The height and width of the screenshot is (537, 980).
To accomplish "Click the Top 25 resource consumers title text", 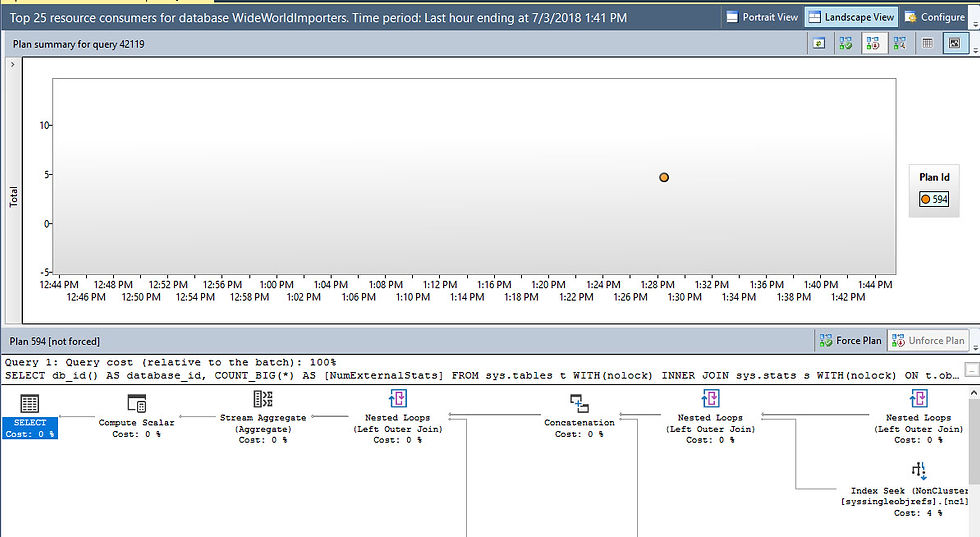I will [x=318, y=18].
